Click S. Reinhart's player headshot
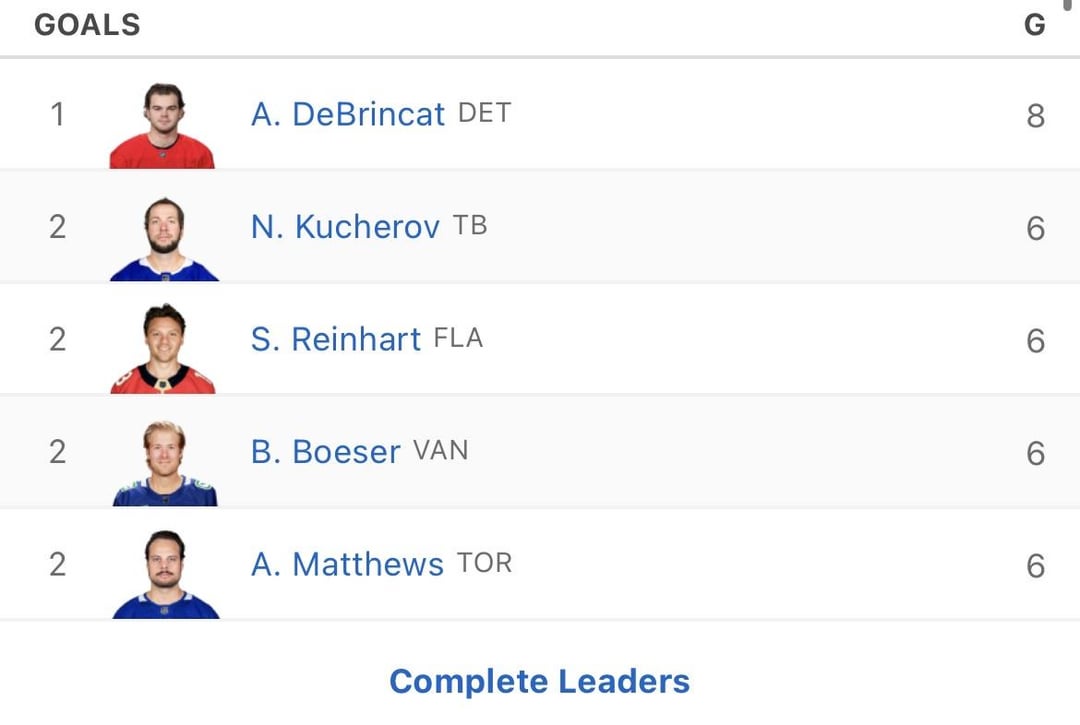The height and width of the screenshot is (725, 1080). (x=163, y=350)
